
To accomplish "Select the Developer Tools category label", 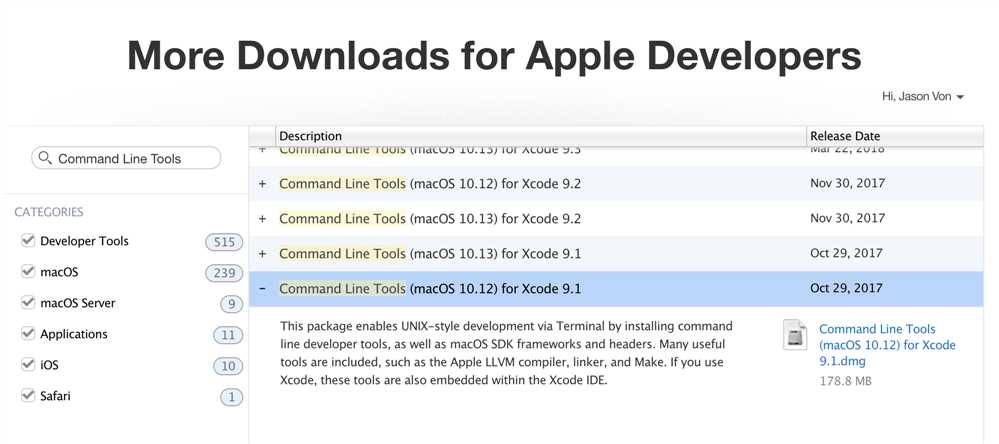I will point(84,241).
